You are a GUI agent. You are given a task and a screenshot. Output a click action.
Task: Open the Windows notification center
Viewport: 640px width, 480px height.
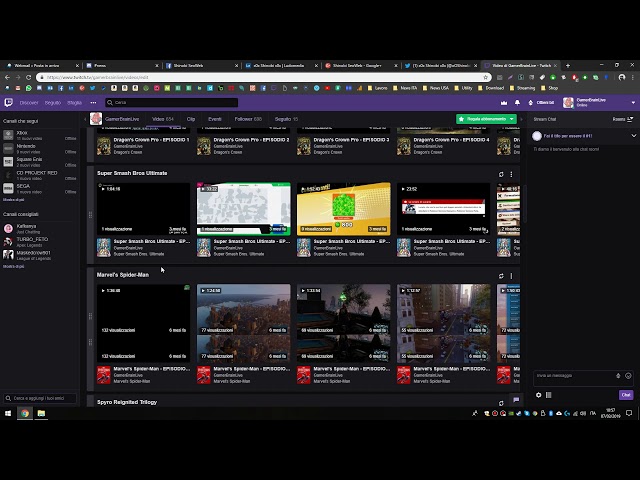629,413
